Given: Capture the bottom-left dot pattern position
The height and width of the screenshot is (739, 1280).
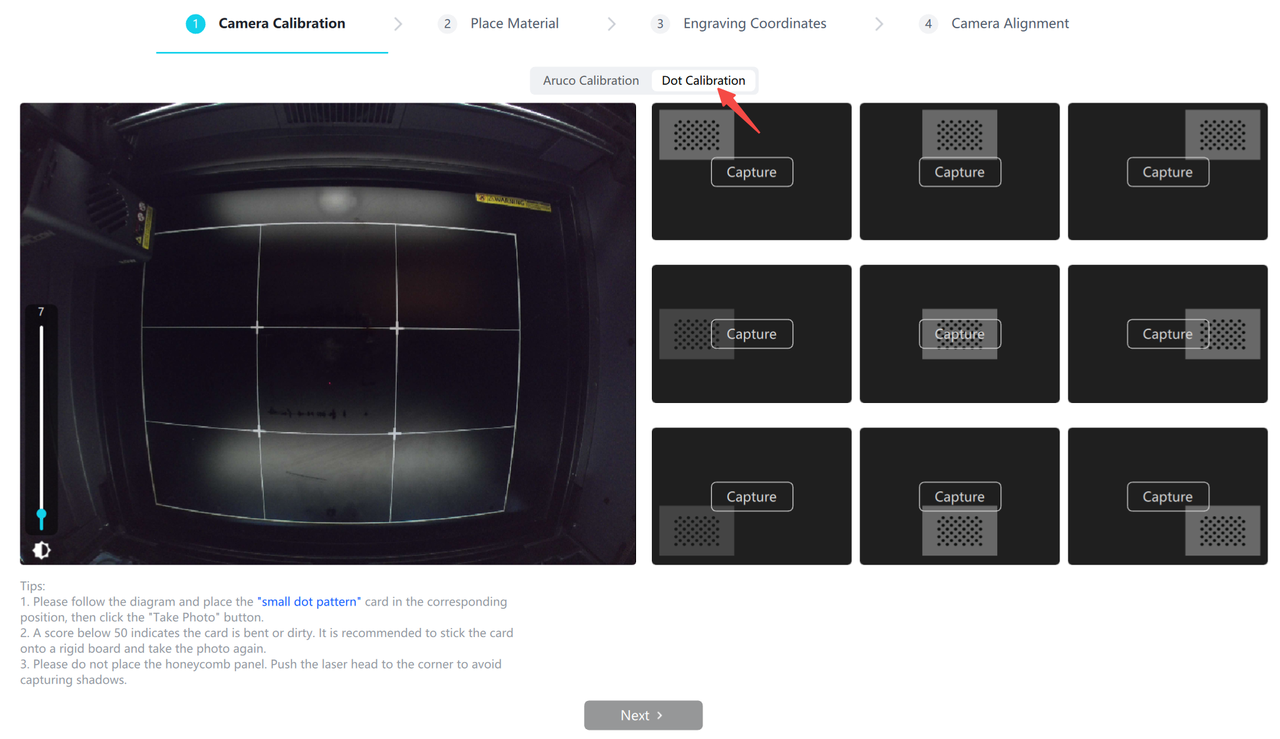Looking at the screenshot, I should [x=751, y=496].
